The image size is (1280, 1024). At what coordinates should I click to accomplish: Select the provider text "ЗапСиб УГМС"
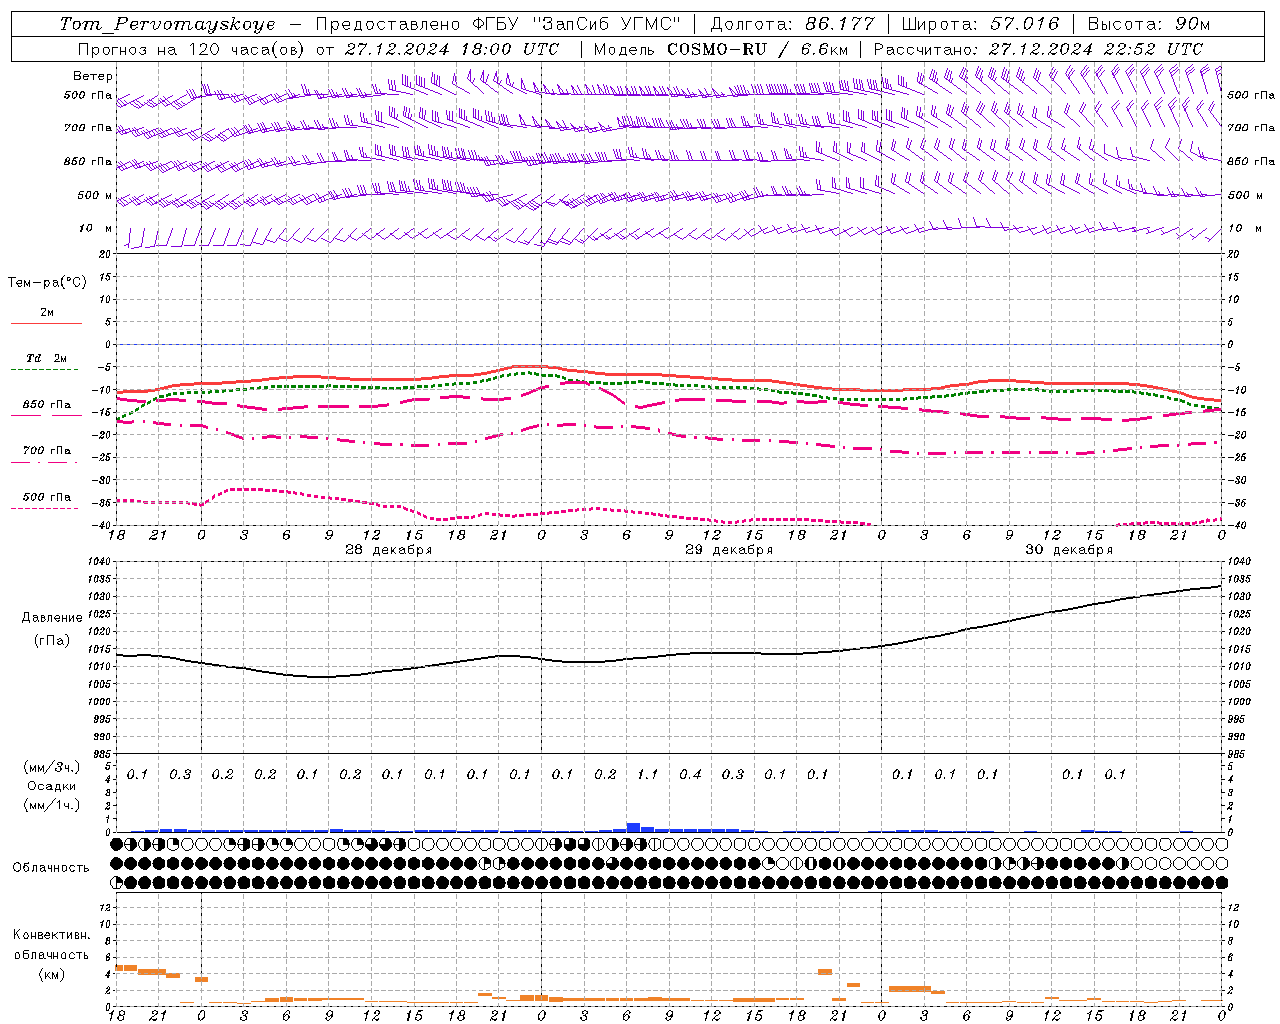point(606,24)
